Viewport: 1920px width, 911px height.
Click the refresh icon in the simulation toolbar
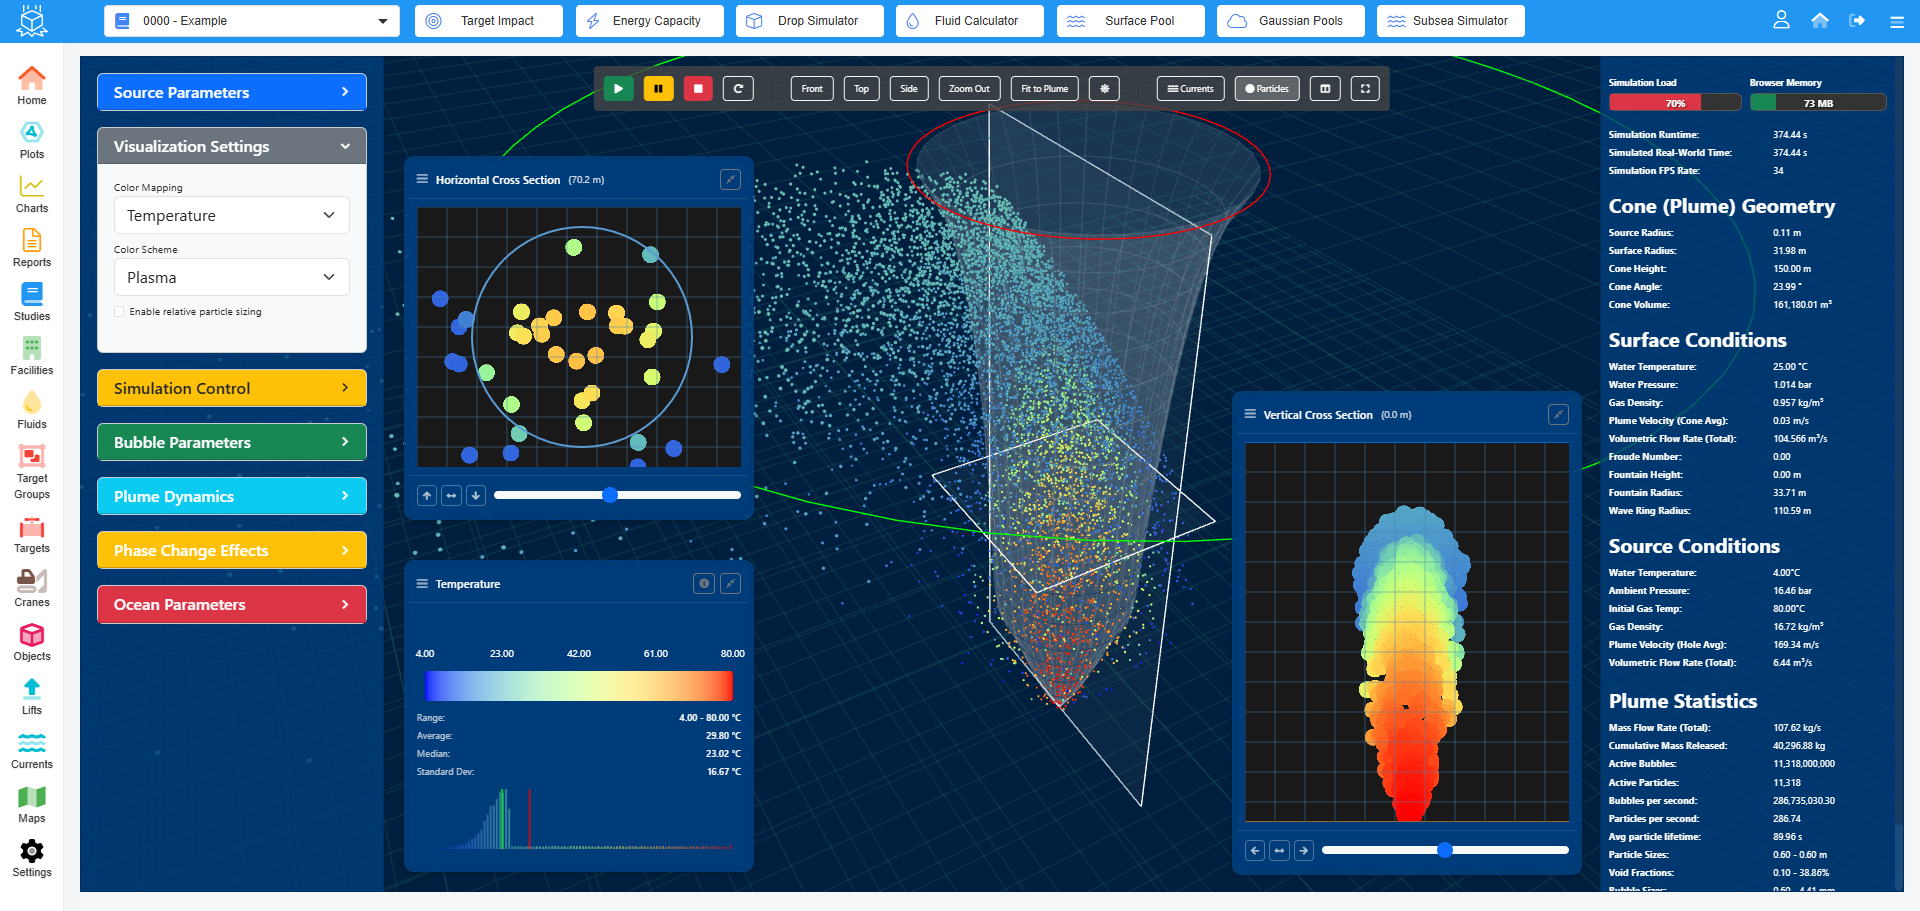point(738,88)
